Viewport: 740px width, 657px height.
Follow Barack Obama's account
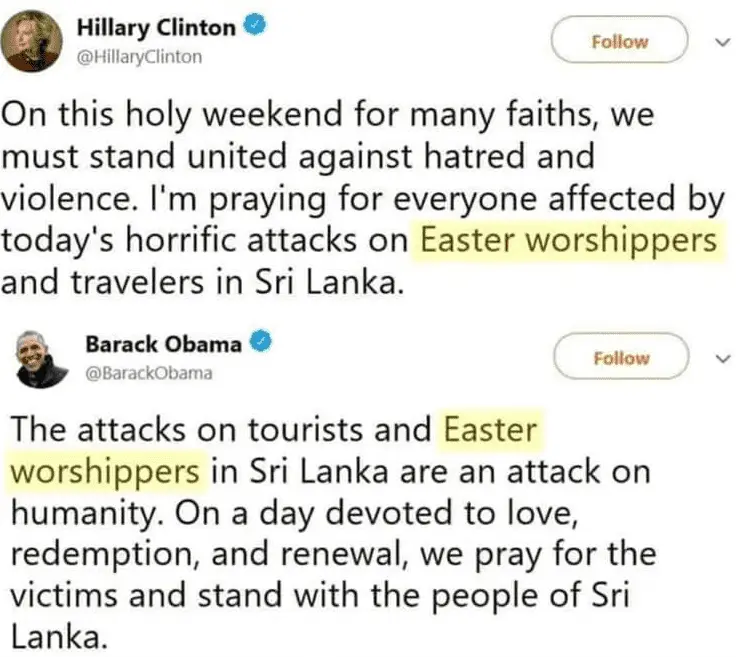point(620,358)
